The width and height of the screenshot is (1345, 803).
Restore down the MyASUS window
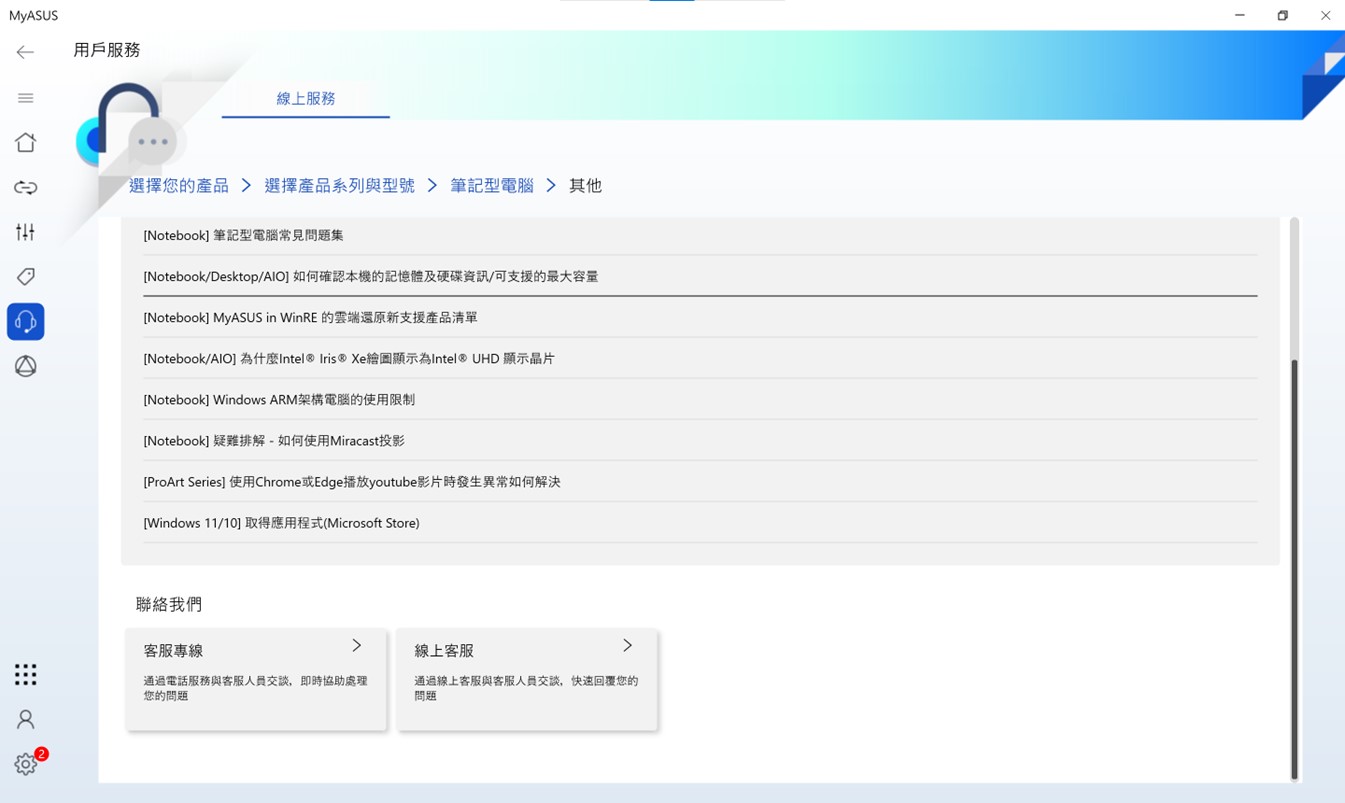pos(1283,15)
